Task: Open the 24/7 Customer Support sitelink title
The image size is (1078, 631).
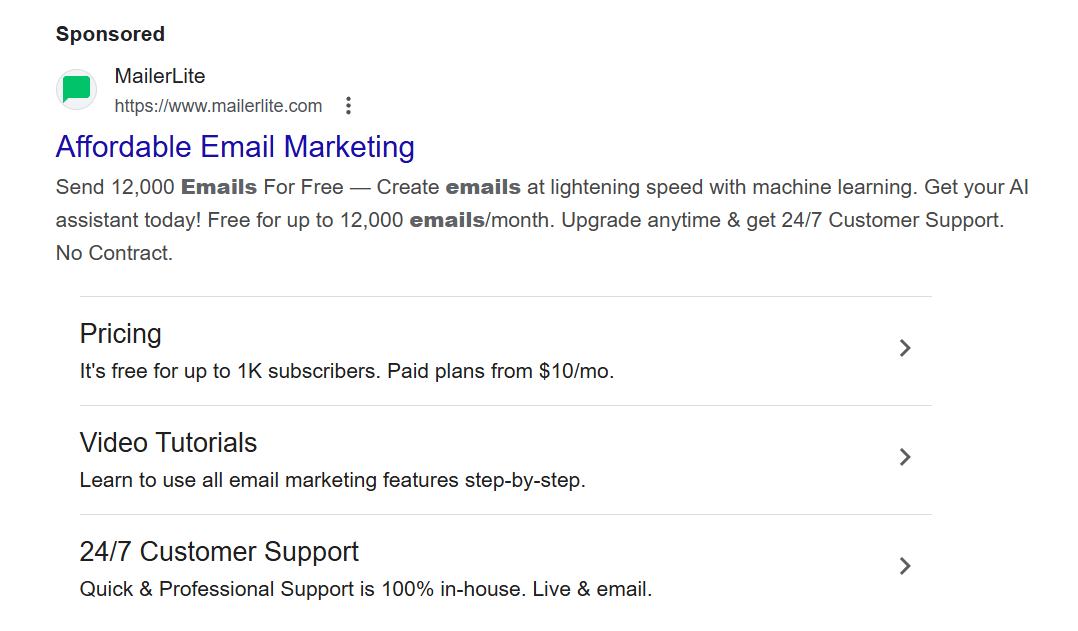Action: click(219, 551)
